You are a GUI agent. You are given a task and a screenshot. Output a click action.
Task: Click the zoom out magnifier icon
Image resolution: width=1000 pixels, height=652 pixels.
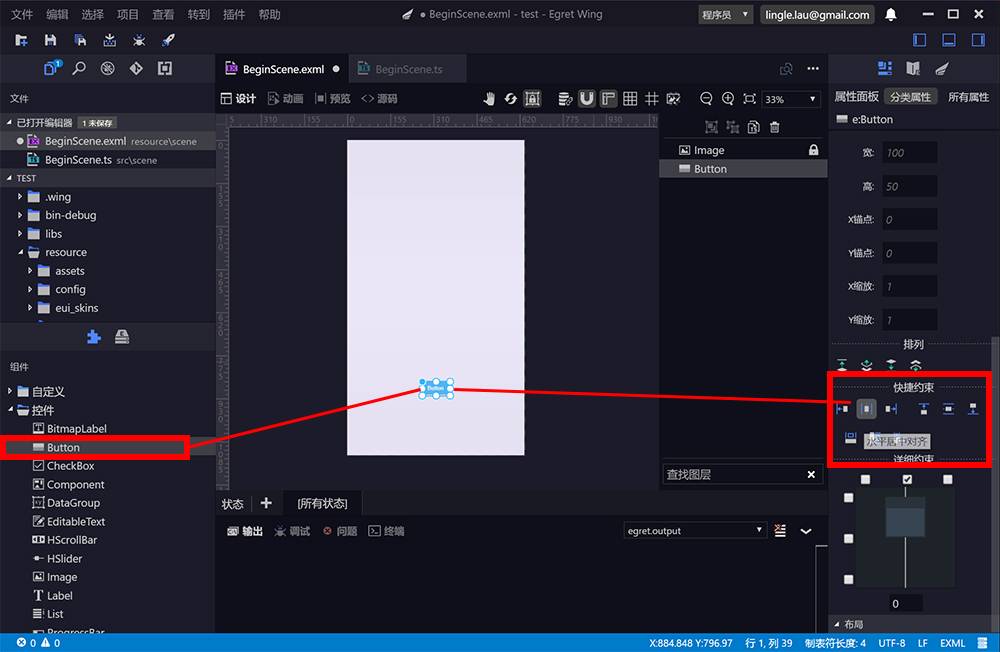point(705,98)
